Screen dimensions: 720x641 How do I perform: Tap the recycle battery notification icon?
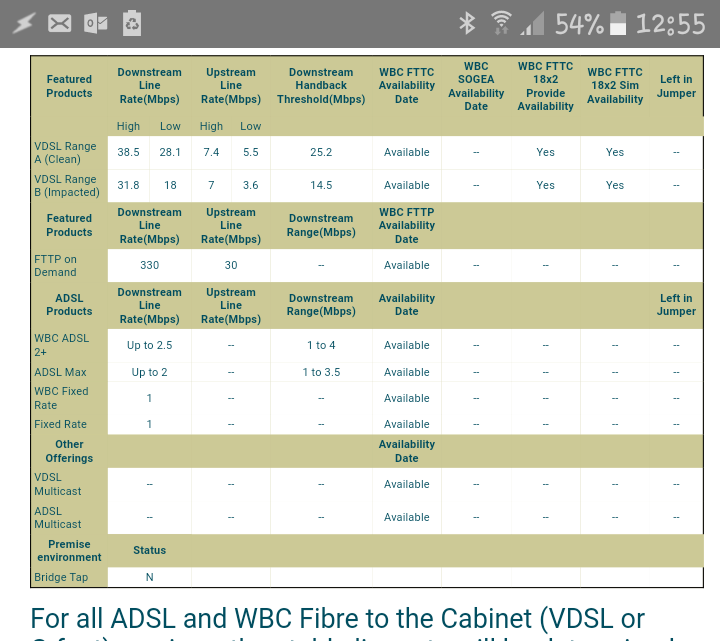tap(132, 23)
